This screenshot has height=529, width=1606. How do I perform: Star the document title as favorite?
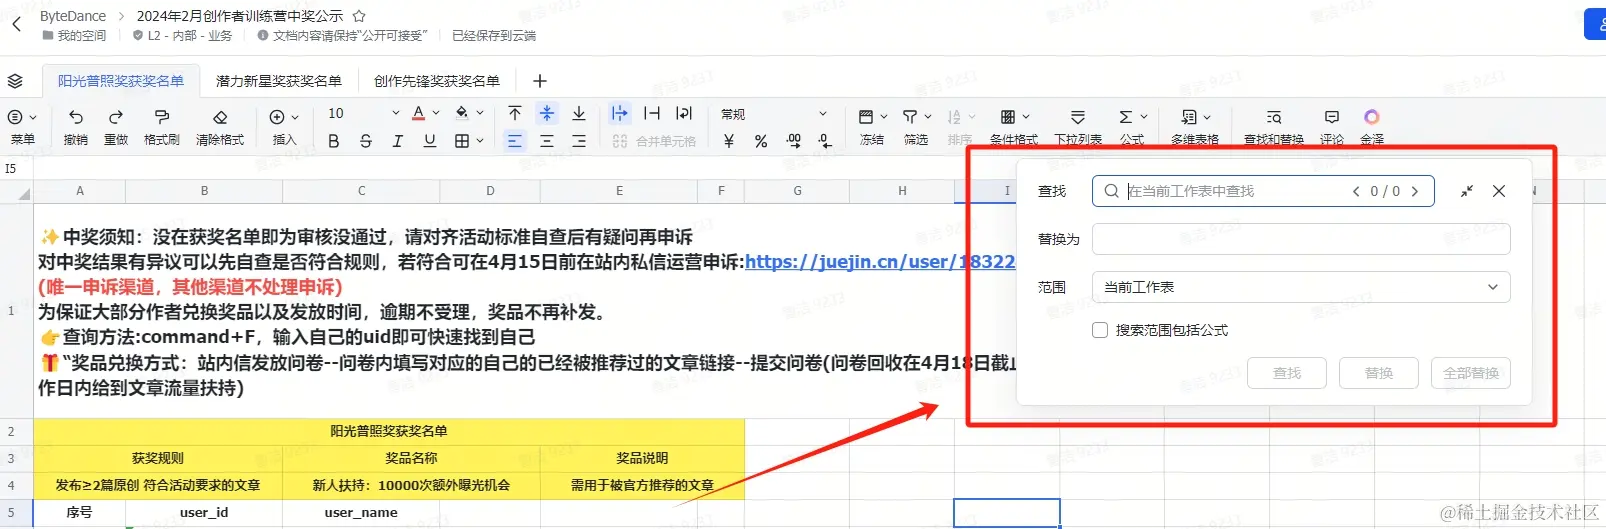359,16
